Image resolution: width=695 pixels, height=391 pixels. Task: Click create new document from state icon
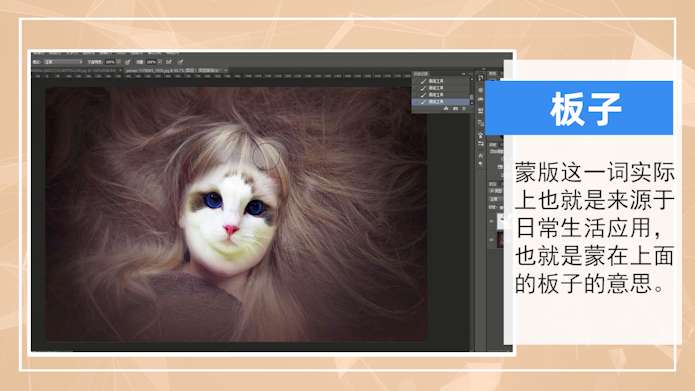(446, 109)
